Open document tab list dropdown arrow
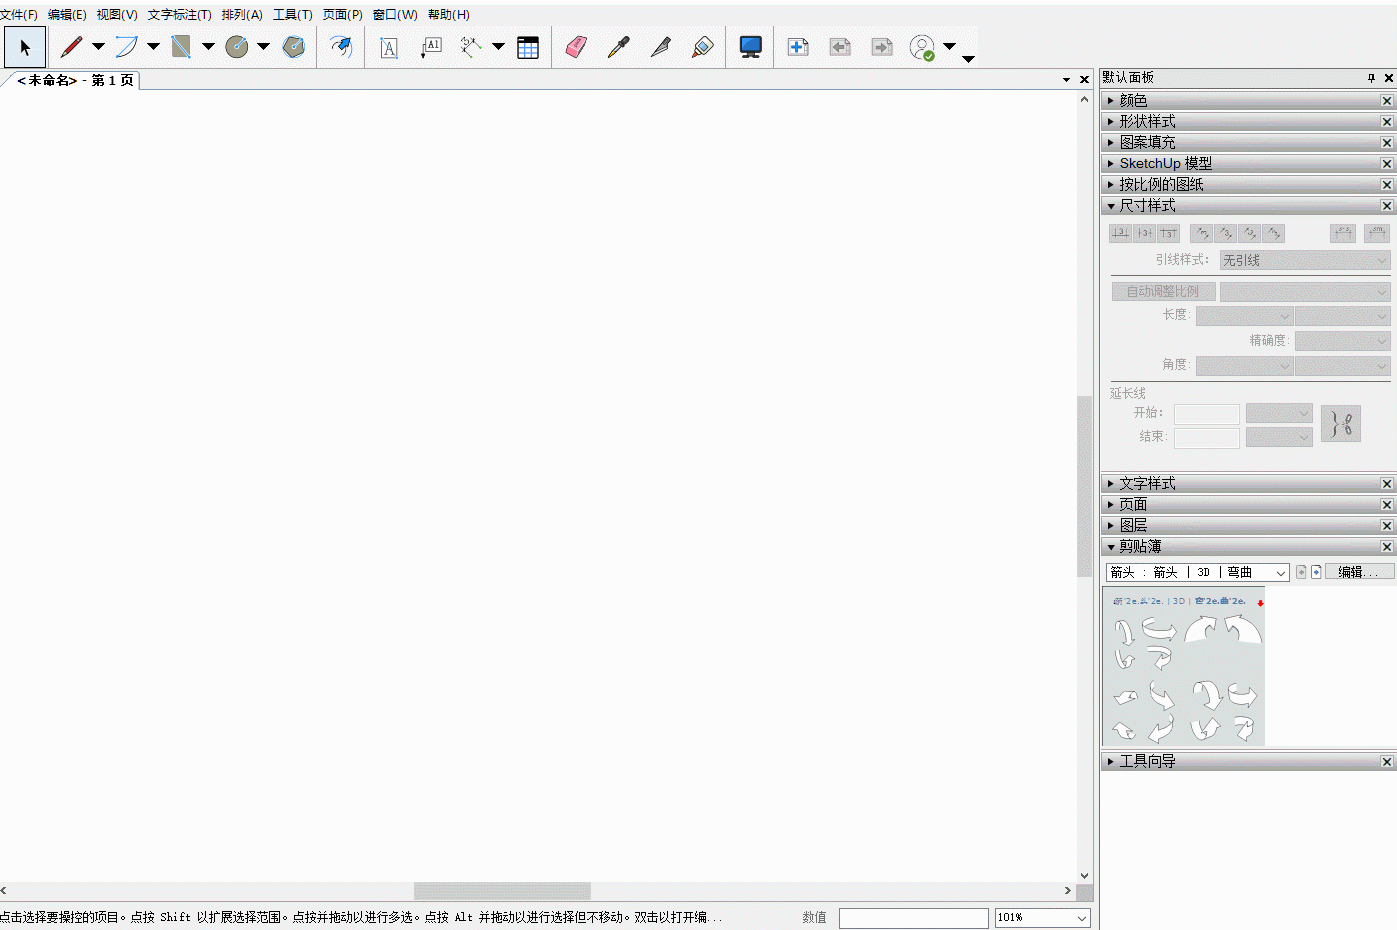 (1066, 79)
